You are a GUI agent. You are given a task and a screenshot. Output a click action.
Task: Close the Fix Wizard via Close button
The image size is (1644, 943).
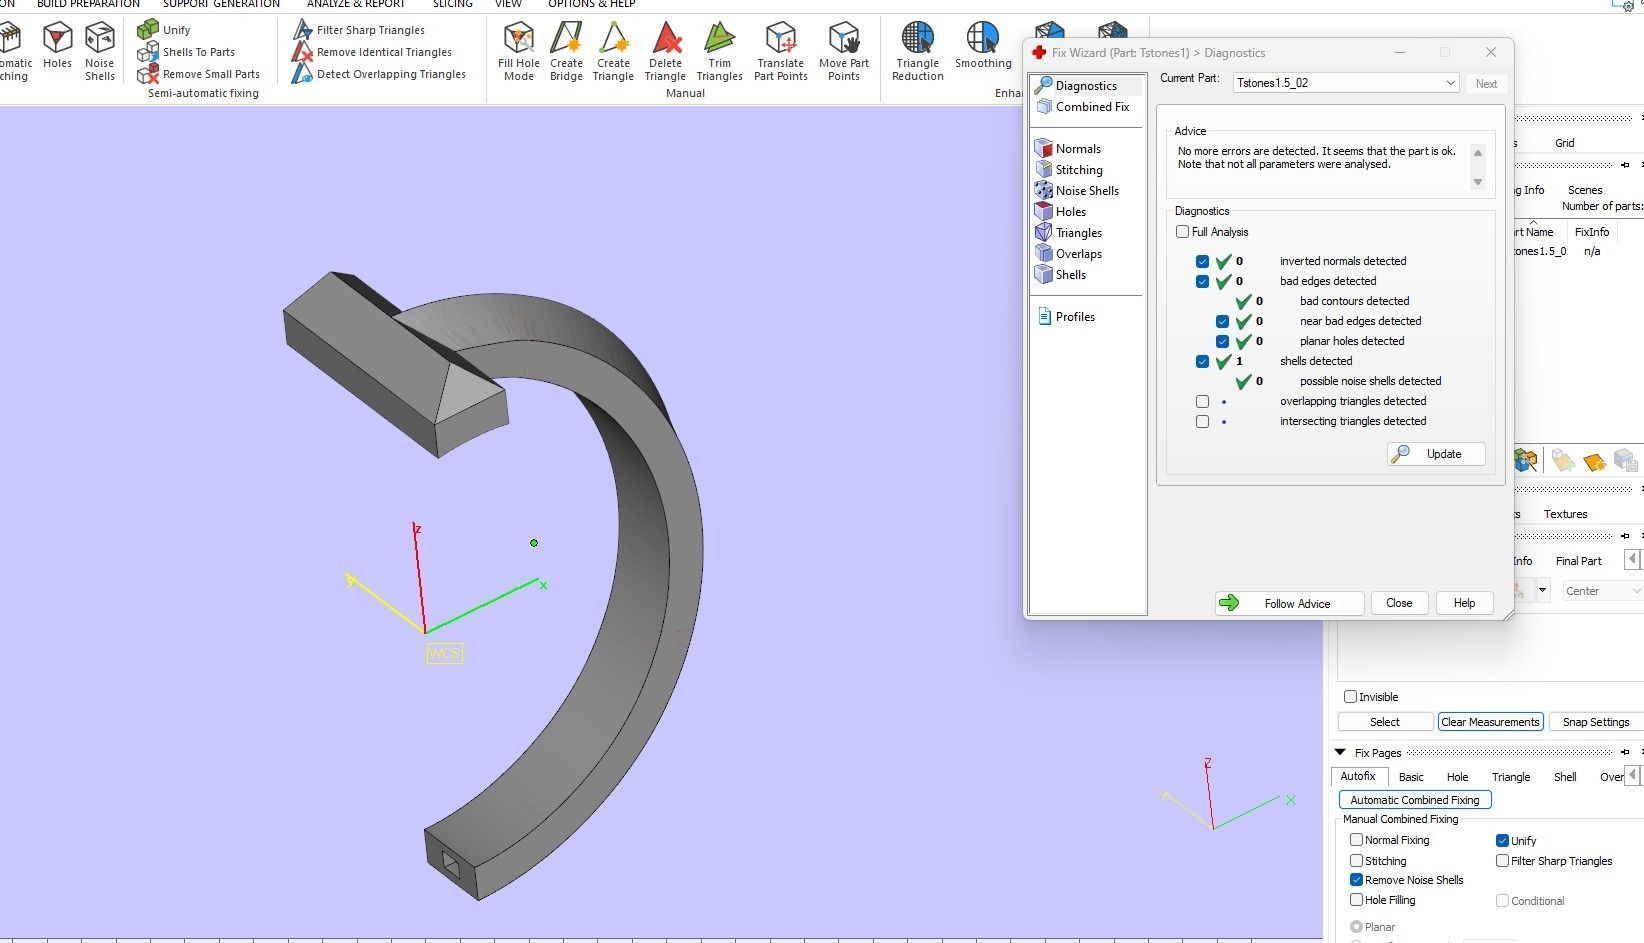point(1399,603)
